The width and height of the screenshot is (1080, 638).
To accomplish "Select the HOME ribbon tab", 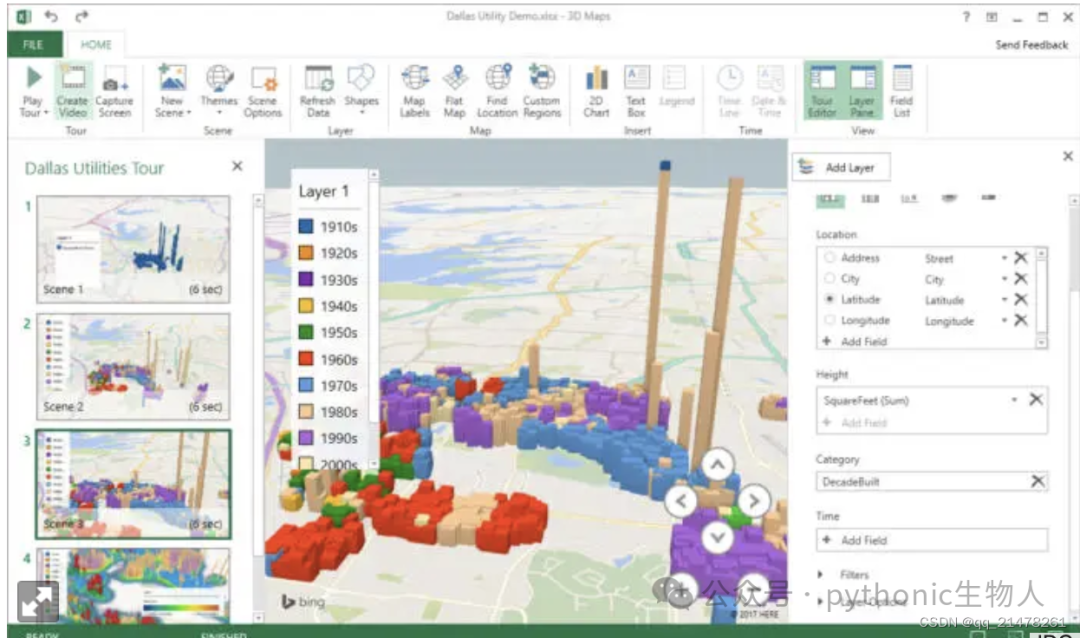I will tap(96, 45).
